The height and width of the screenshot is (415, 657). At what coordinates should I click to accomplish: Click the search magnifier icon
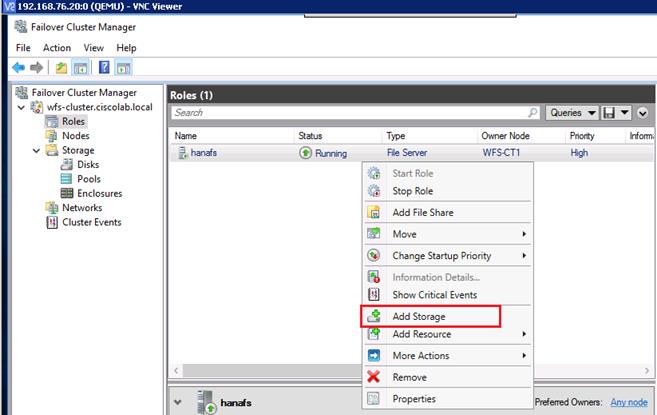point(533,113)
